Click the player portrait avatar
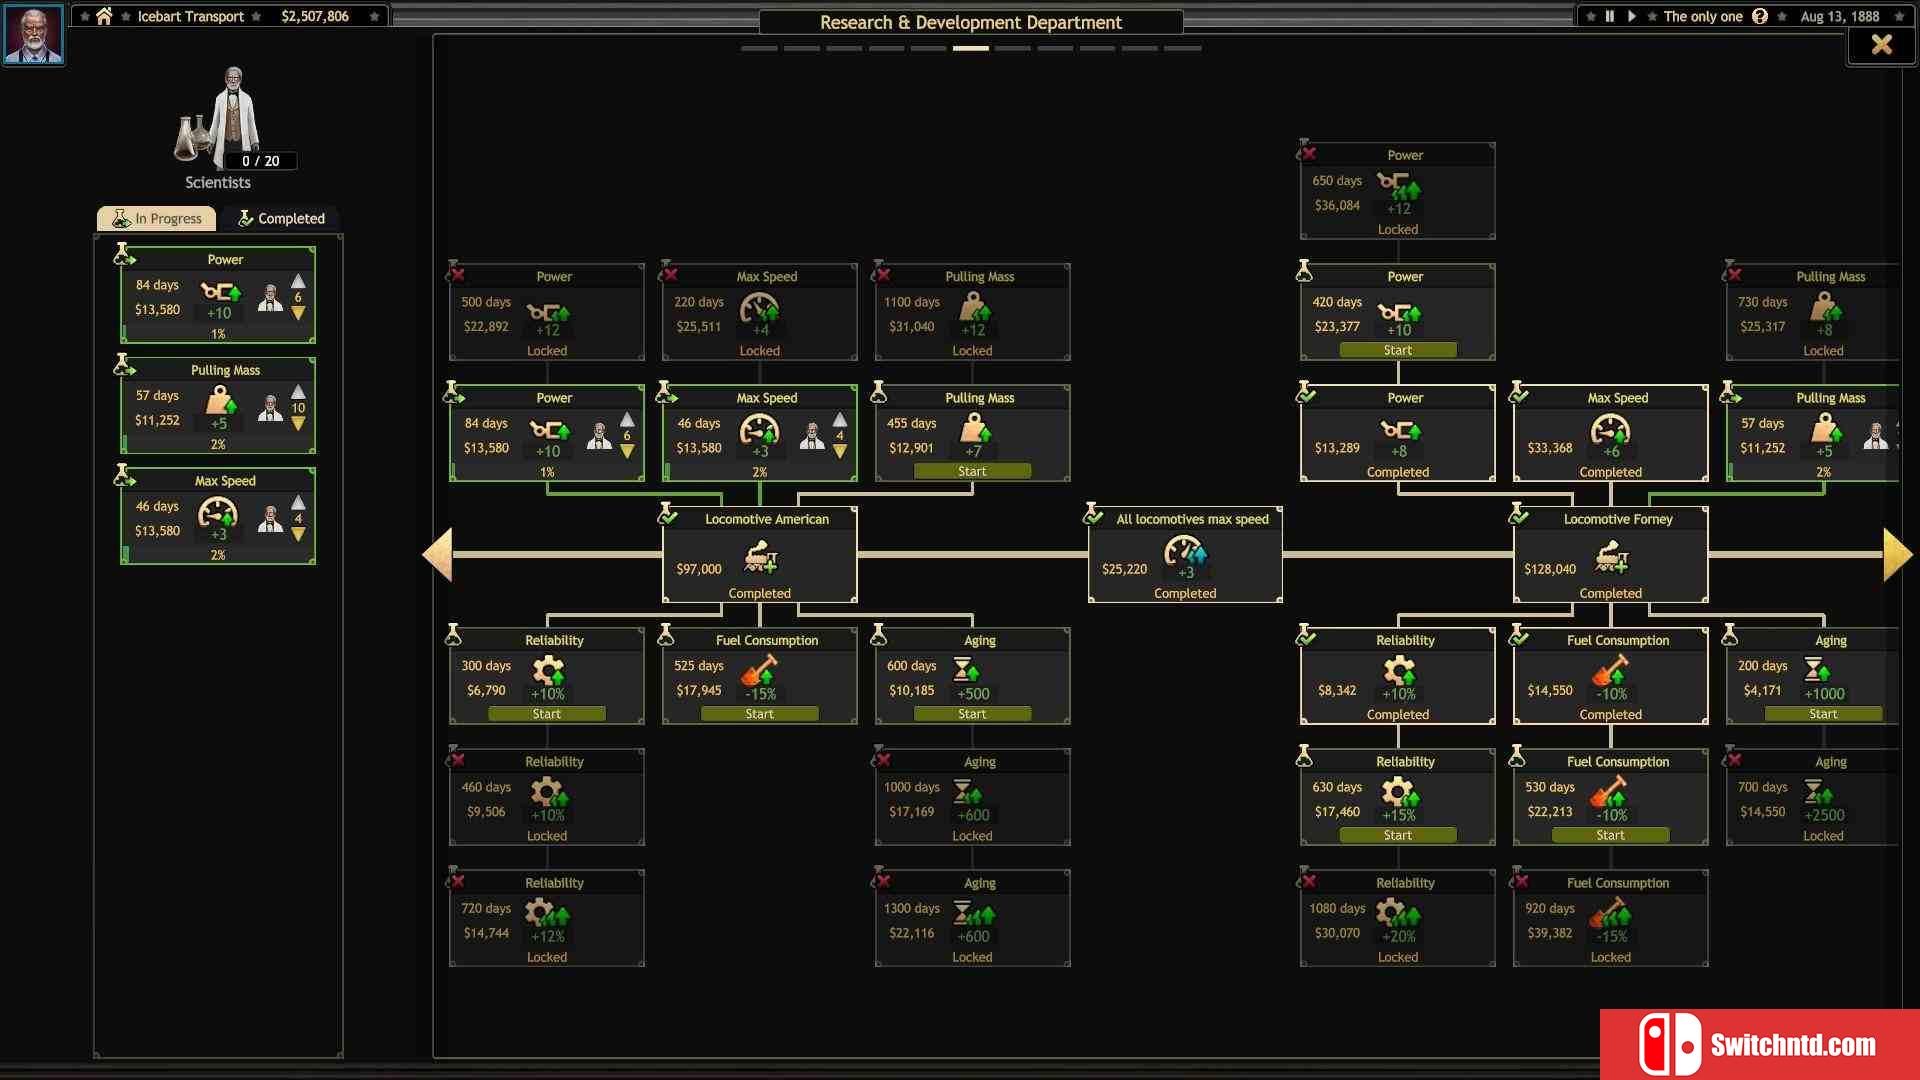This screenshot has height=1080, width=1920. pos(33,33)
